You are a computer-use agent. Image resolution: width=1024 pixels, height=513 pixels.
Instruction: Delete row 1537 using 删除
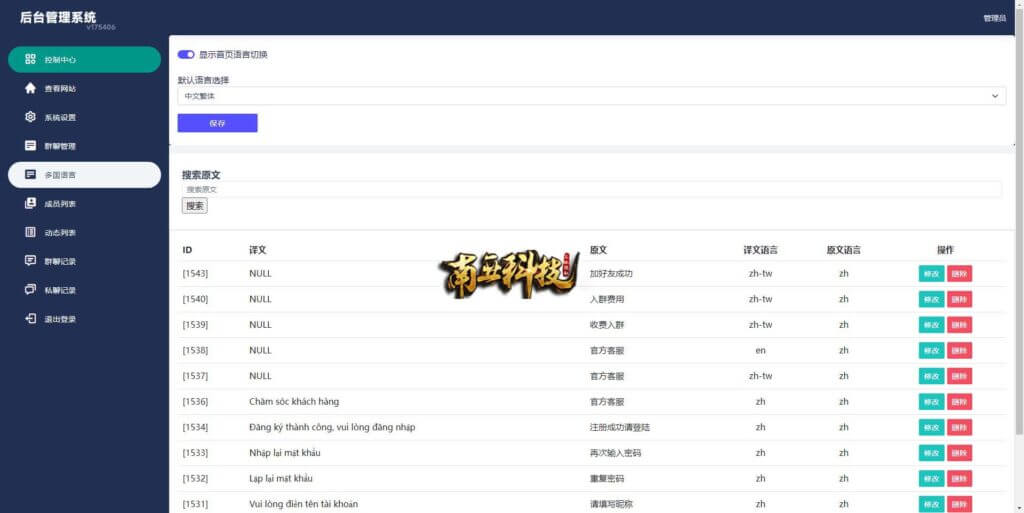tap(959, 376)
